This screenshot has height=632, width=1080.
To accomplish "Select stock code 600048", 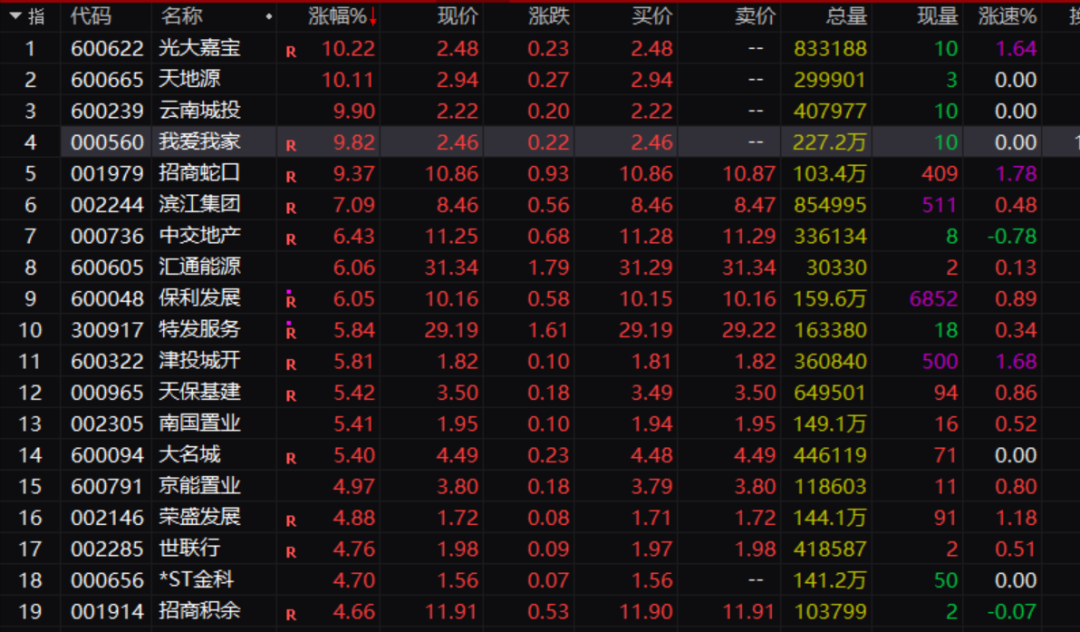I will click(x=107, y=298).
